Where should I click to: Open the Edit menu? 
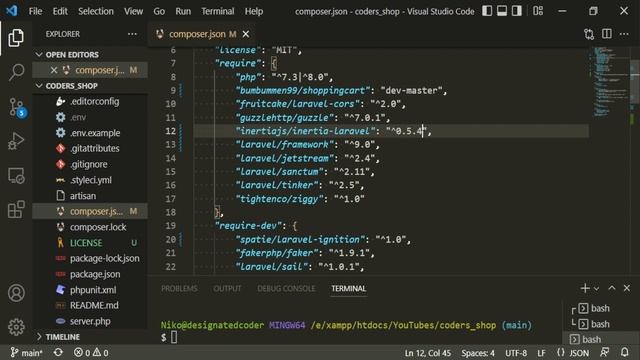pos(60,11)
